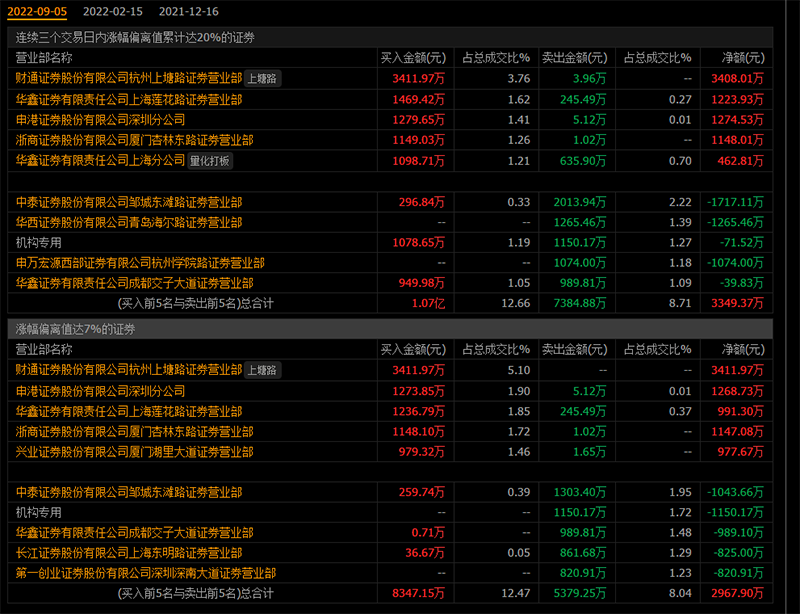
Task: Select net amount -1717.11万
Action: (x=735, y=202)
